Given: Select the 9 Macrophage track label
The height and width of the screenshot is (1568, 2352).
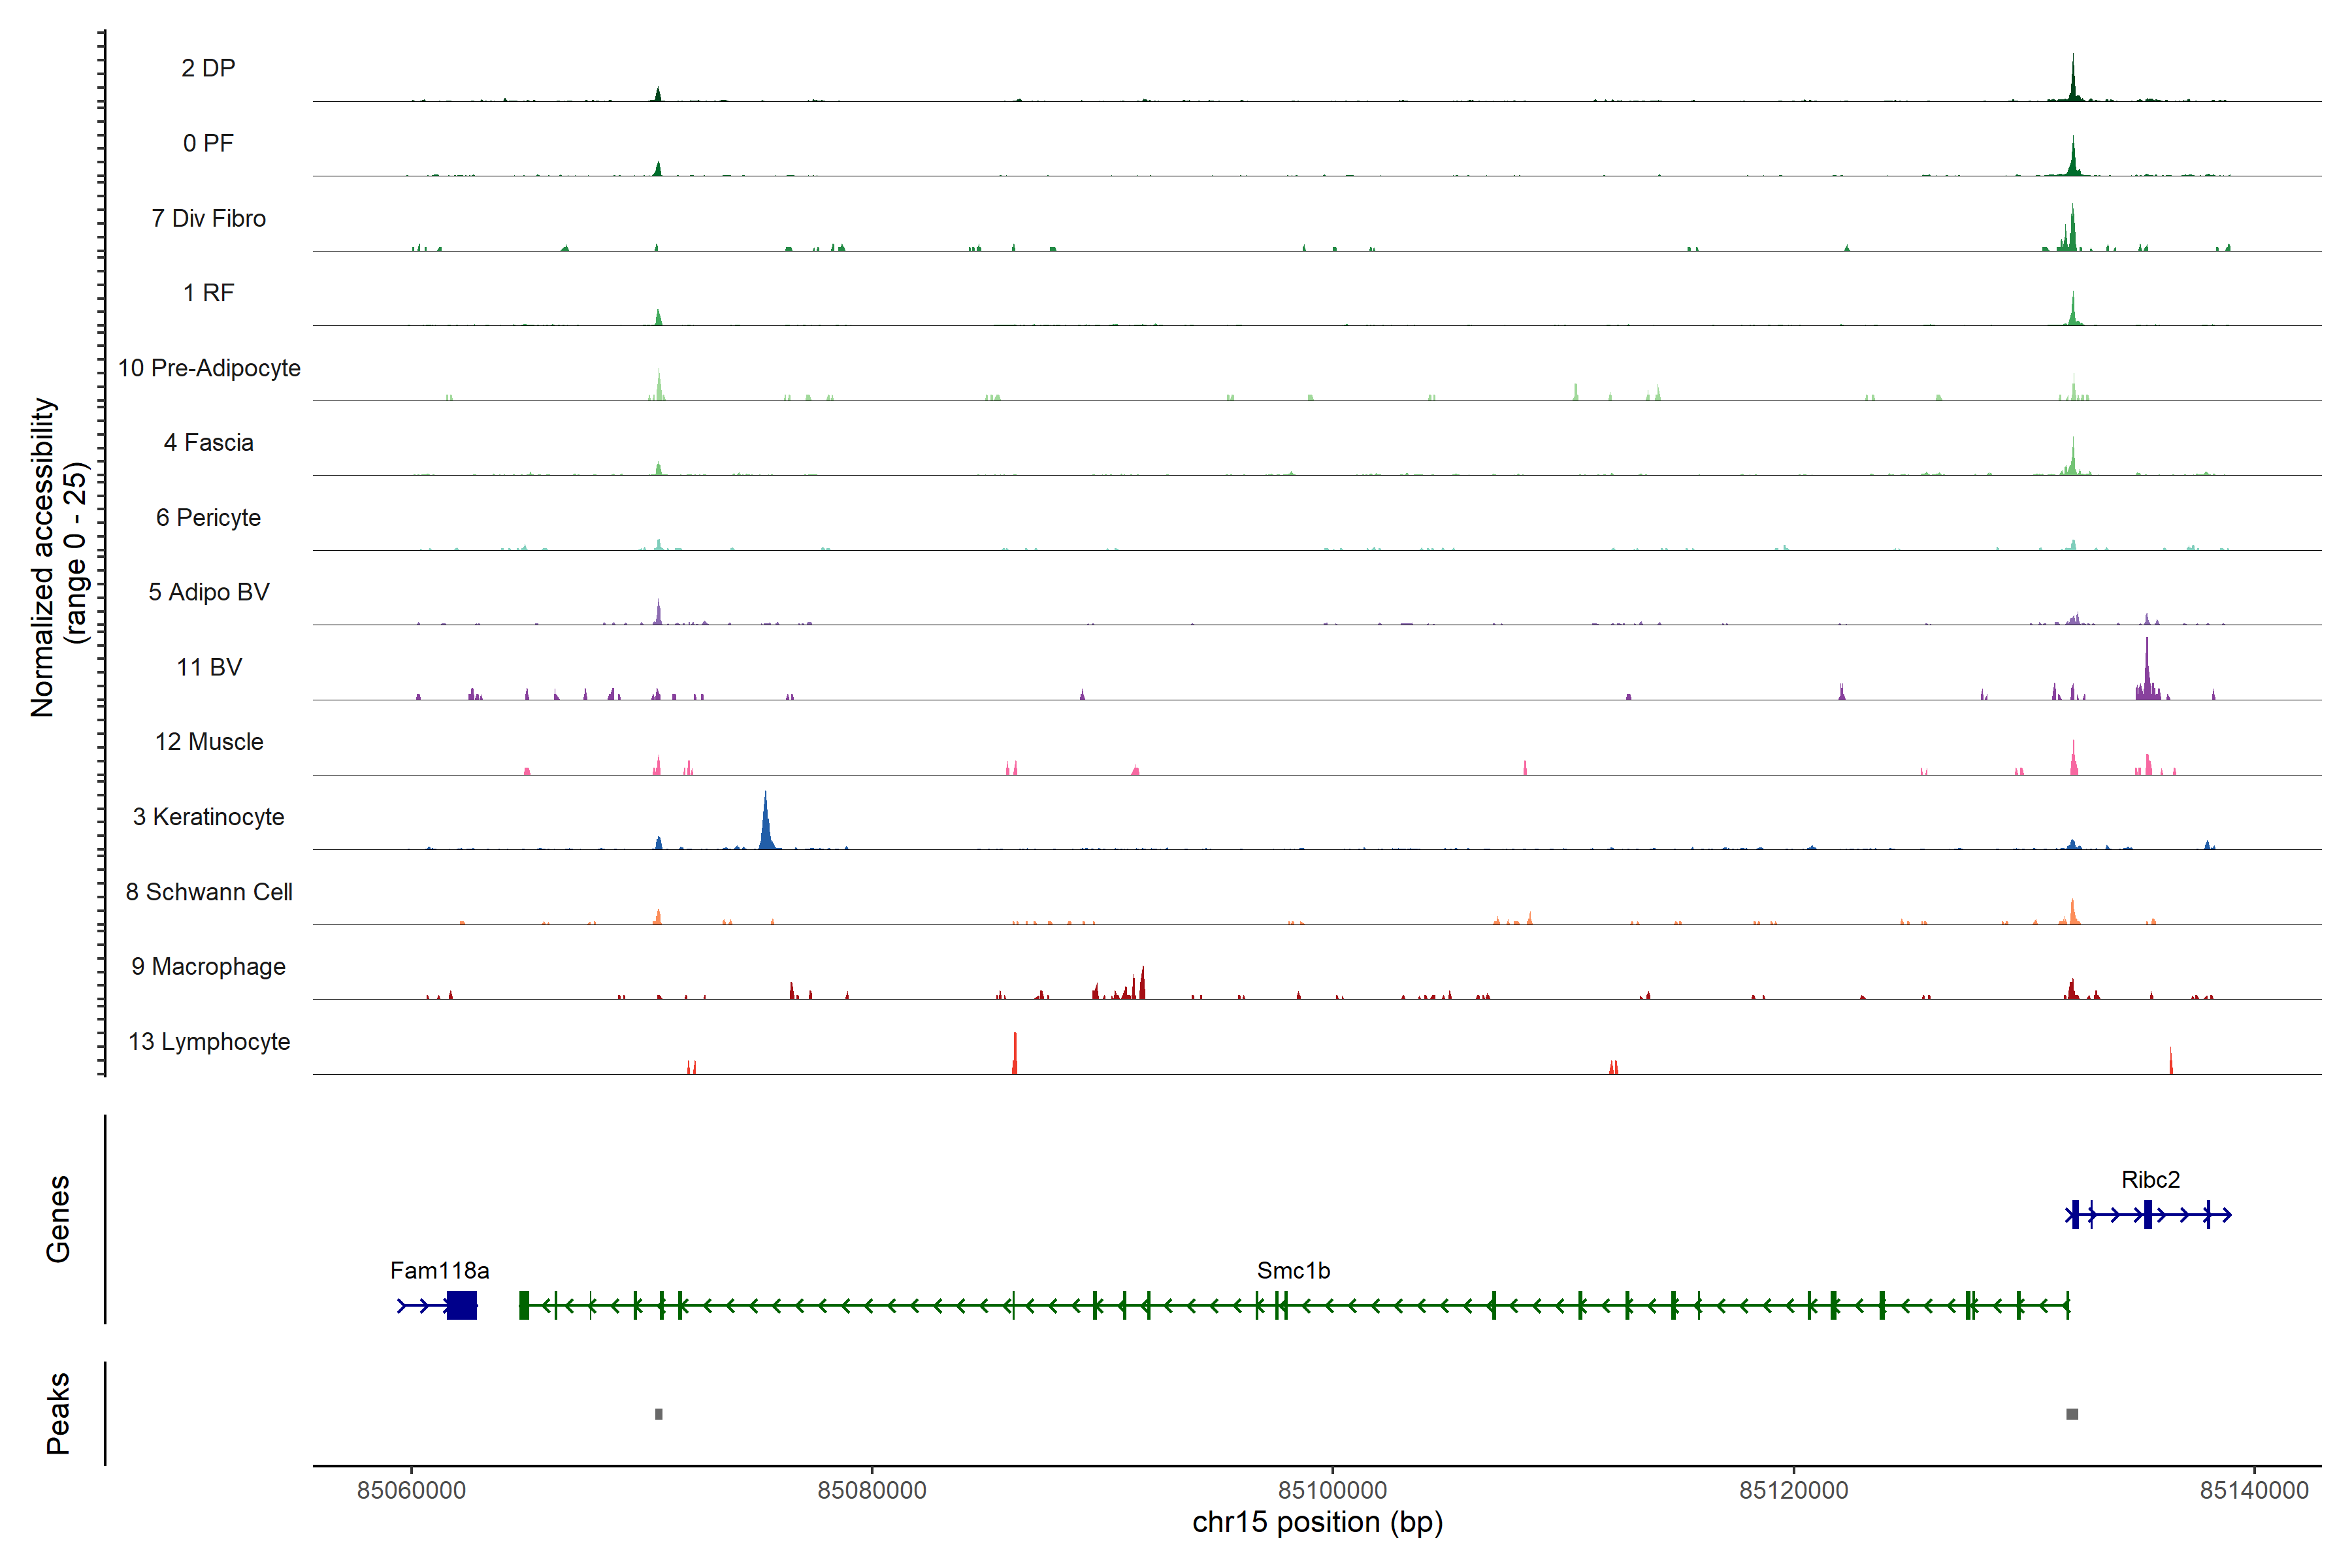Looking at the screenshot, I should tap(208, 967).
